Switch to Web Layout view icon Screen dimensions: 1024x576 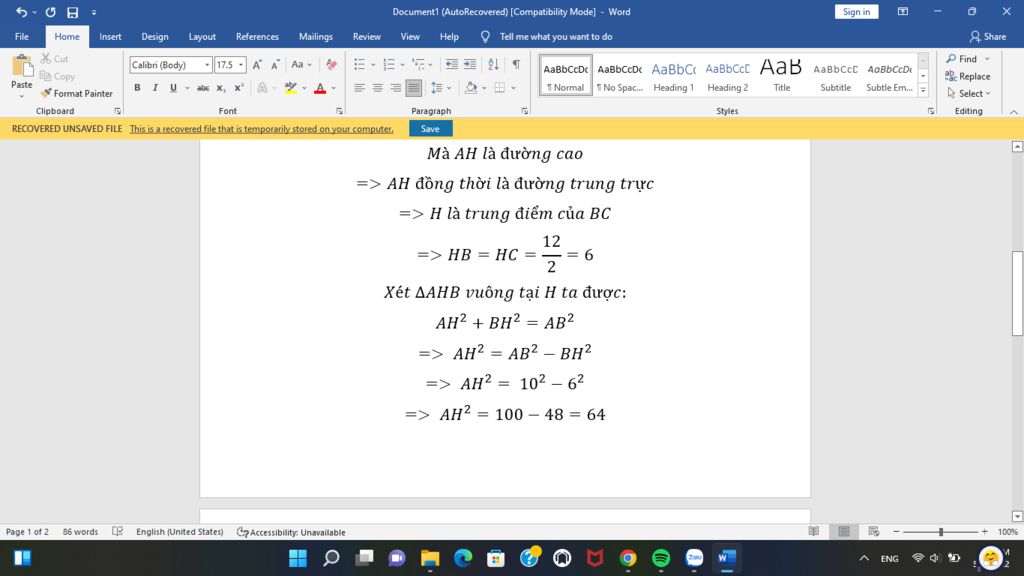[874, 532]
